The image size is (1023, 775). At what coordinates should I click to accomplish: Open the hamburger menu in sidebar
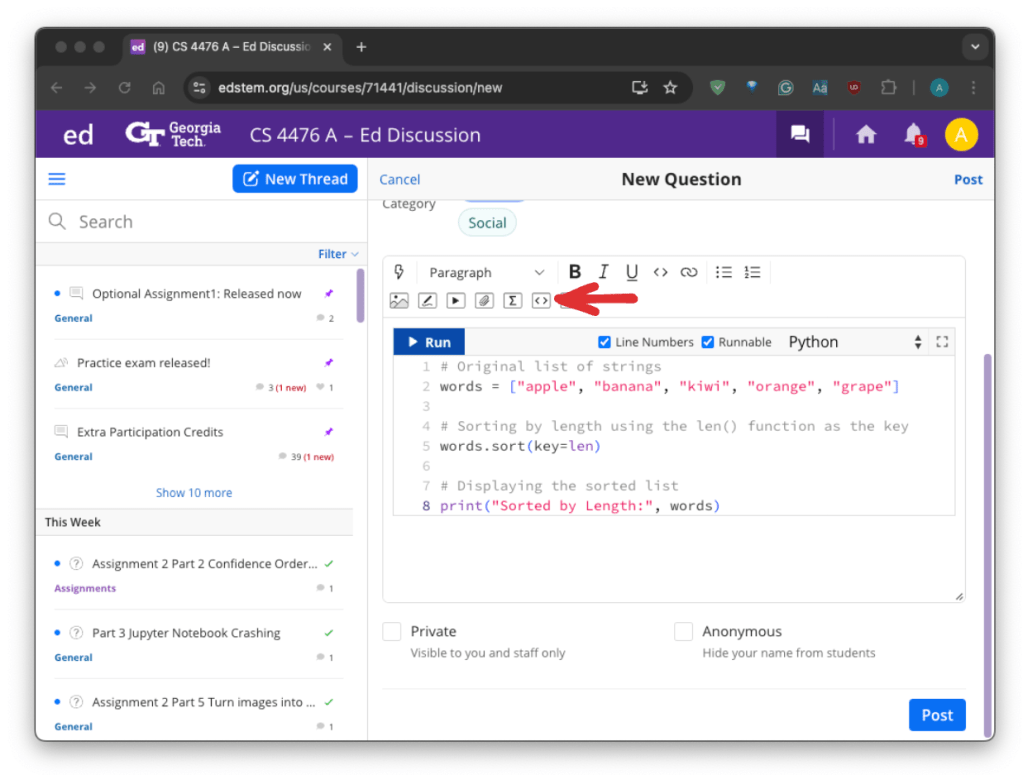pyautogui.click(x=57, y=179)
